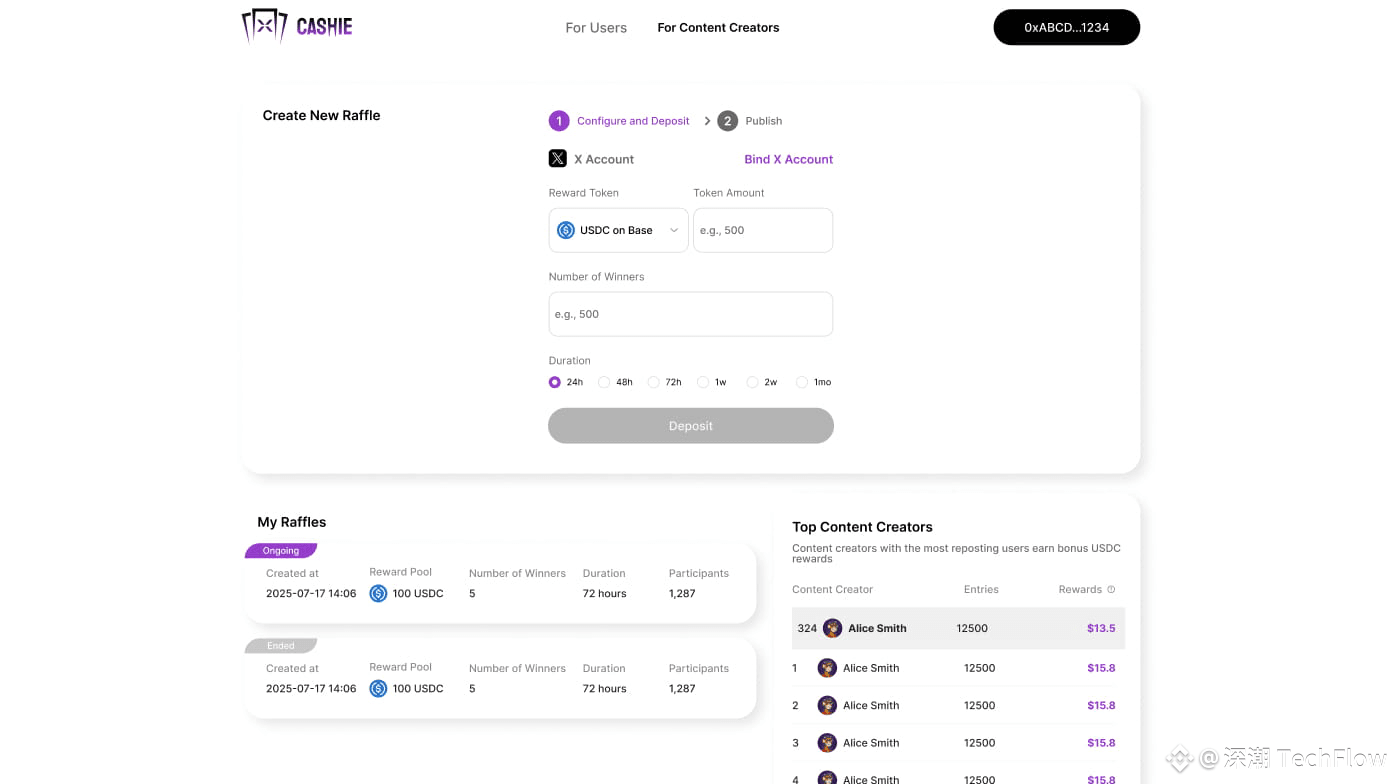Click the USDC icon in the Ongoing raffle
Viewport: 1395px width, 784px height.
pyautogui.click(x=378, y=594)
